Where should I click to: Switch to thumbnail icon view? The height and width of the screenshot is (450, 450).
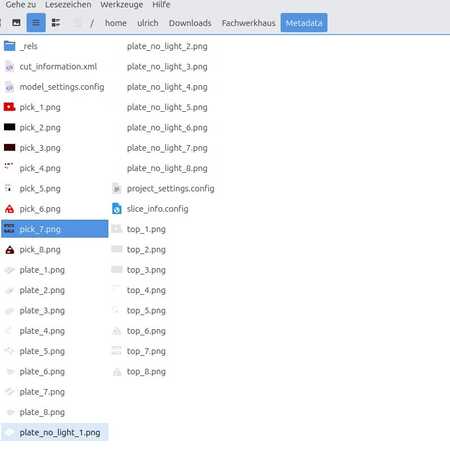point(16,23)
